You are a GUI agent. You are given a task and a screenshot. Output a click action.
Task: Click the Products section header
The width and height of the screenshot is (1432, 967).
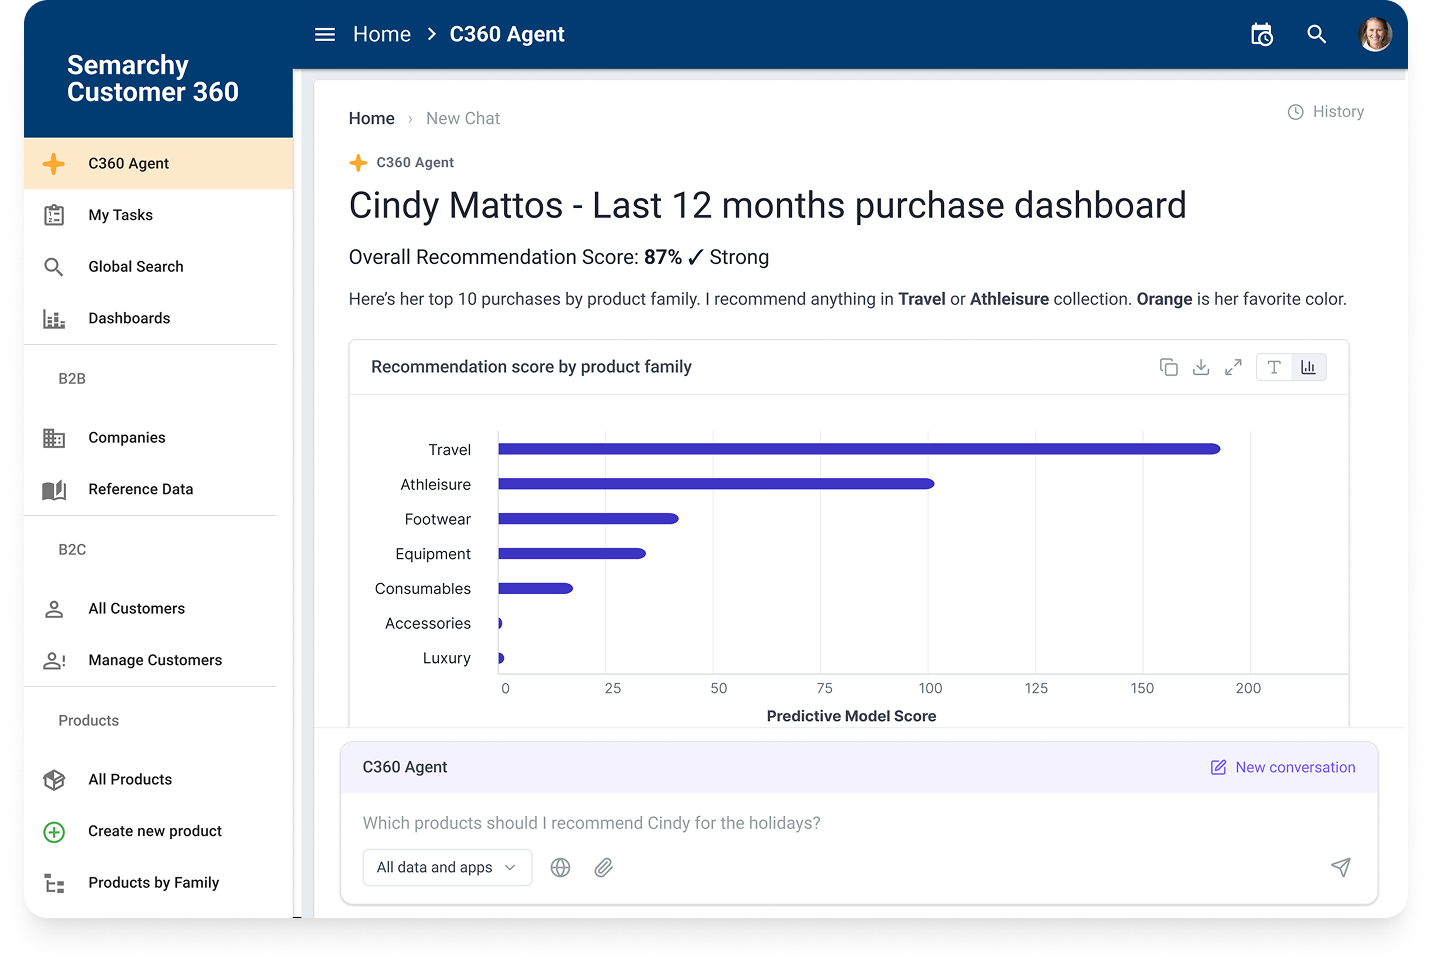pyautogui.click(x=88, y=721)
